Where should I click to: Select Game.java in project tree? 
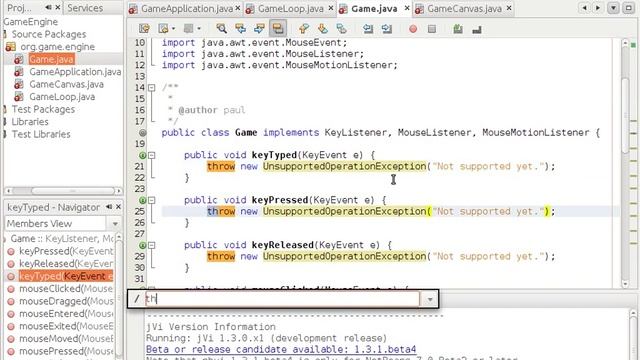click(x=51, y=59)
